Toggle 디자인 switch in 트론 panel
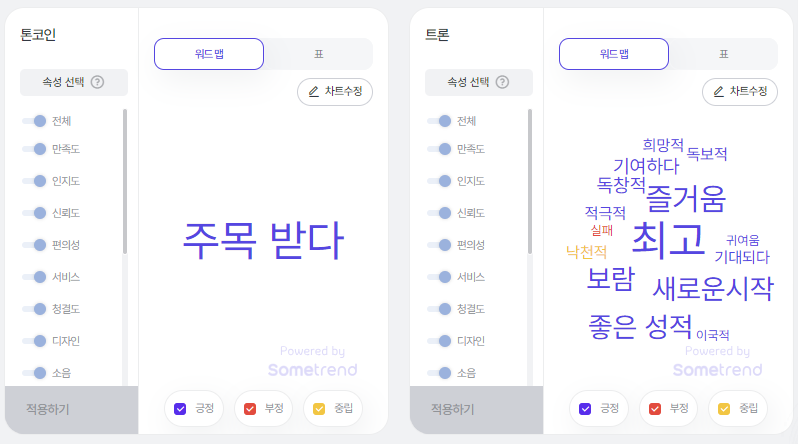 [439, 341]
